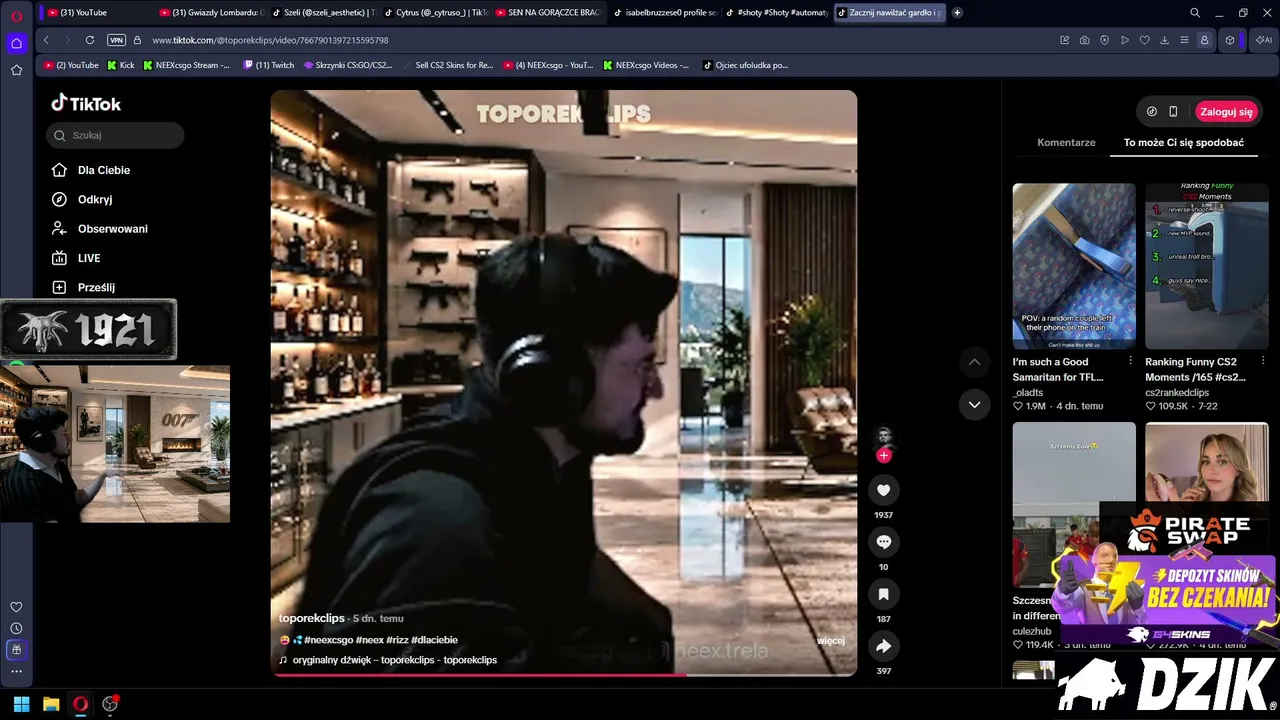Switch to Szeli (@szeli_aesthetic) tab
Image resolution: width=1280 pixels, height=720 pixels.
tap(322, 13)
